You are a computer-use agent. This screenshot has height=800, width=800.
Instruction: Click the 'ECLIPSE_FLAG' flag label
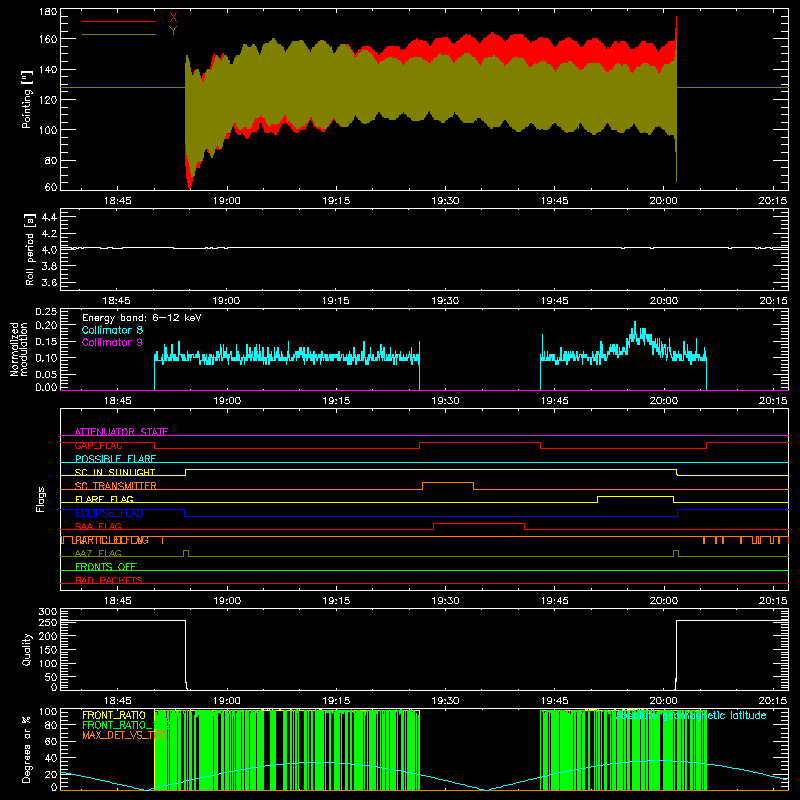pos(109,513)
